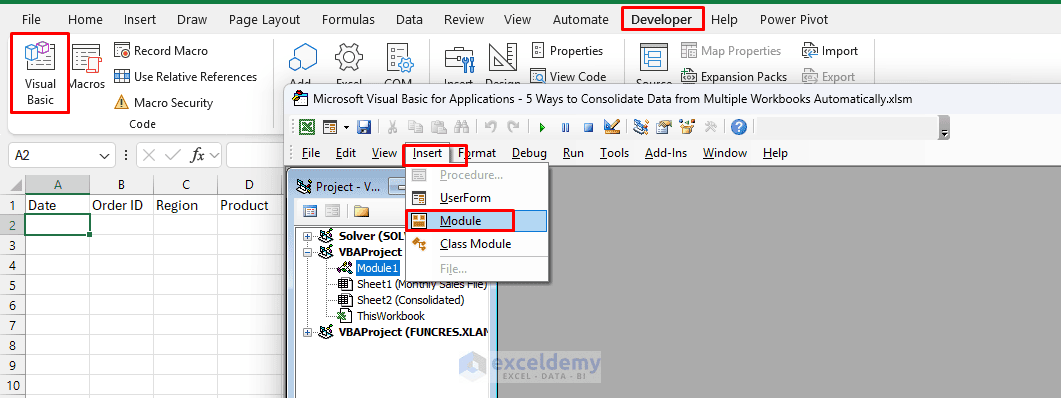The image size is (1061, 398).
Task: Select Sheet2 (Consolidated) in tree
Action: pyautogui.click(x=410, y=300)
